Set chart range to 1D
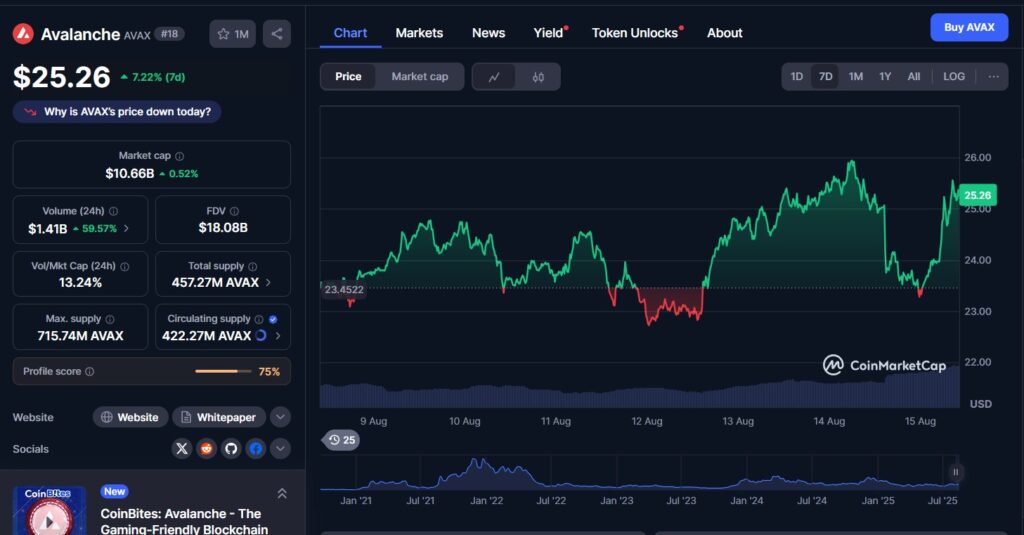This screenshot has width=1024, height=535. [x=797, y=76]
